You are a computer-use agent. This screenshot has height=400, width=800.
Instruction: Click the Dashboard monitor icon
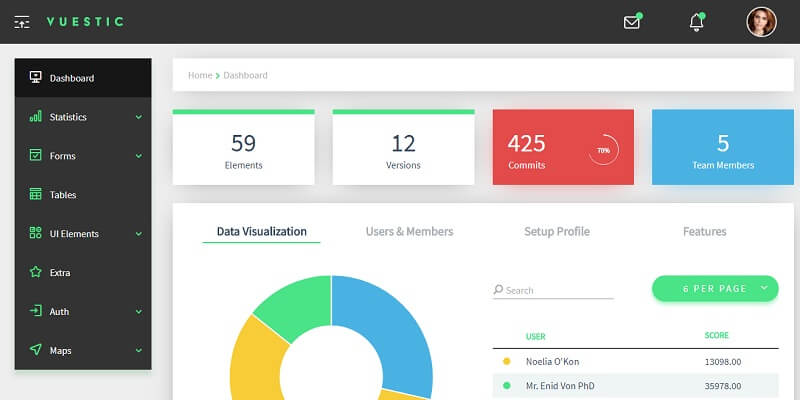tap(35, 78)
